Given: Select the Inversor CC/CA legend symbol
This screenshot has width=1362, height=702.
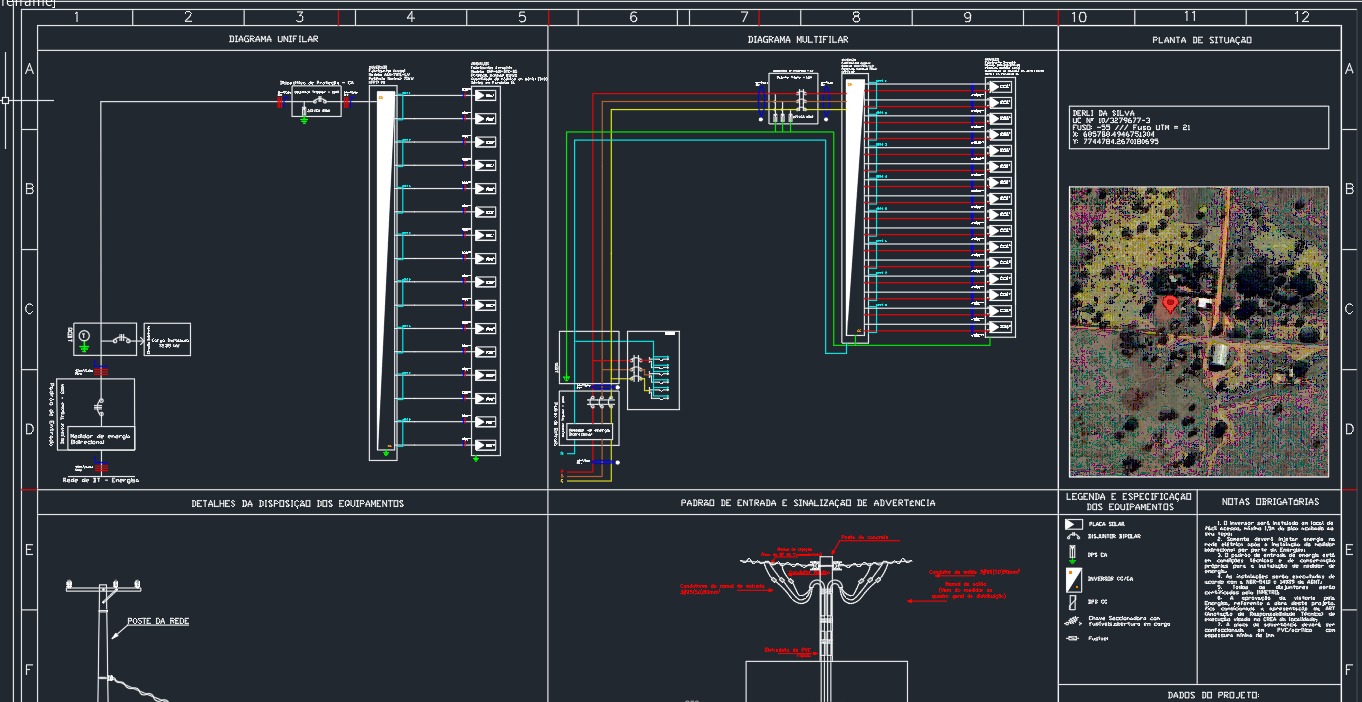Looking at the screenshot, I should pos(1072,578).
